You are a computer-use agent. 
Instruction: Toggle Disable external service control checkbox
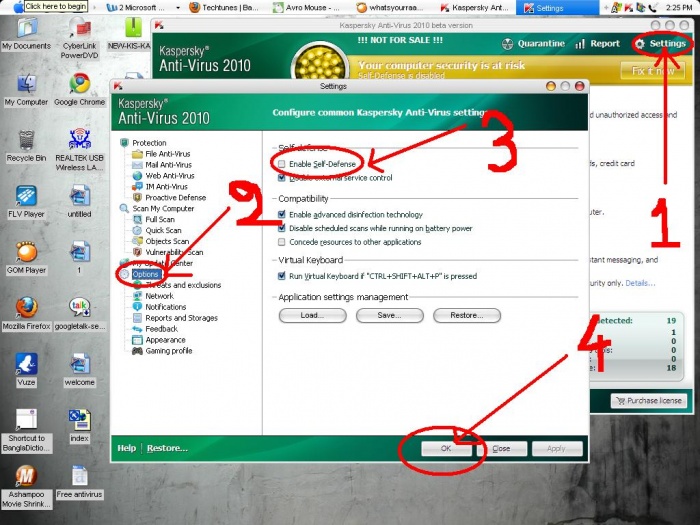coord(281,178)
